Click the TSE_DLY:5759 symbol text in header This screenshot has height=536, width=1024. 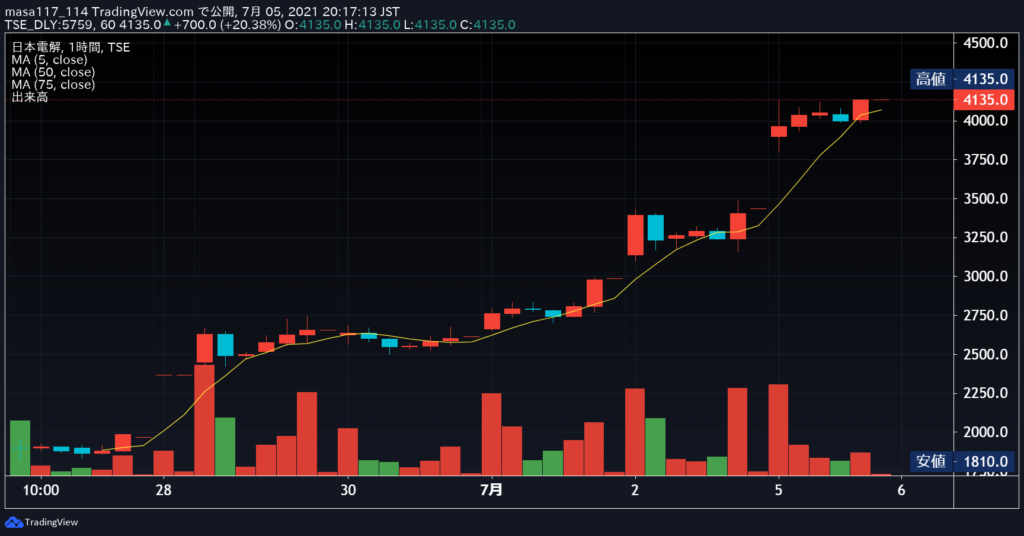click(50, 25)
